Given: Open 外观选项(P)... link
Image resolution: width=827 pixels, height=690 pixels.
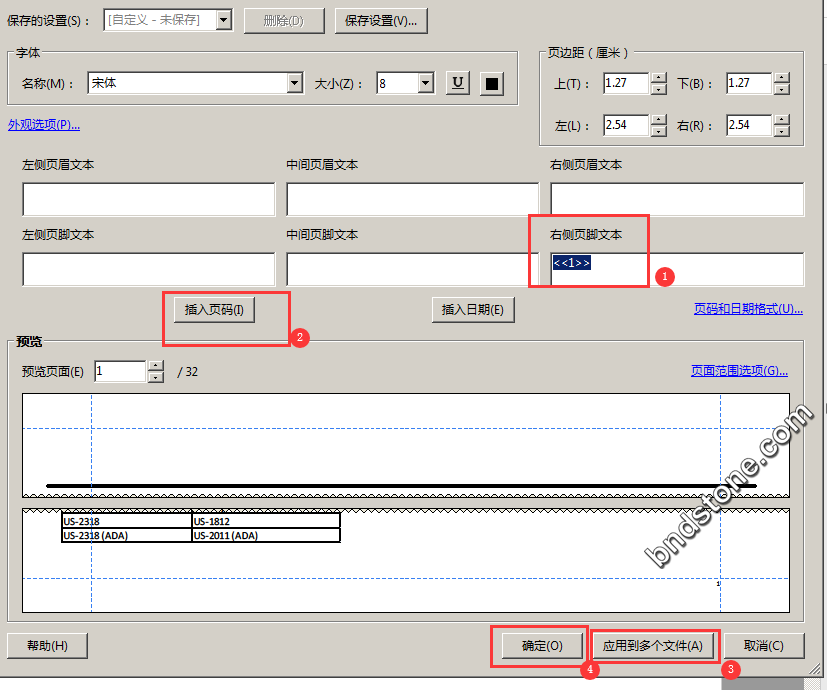Looking at the screenshot, I should pyautogui.click(x=44, y=125).
